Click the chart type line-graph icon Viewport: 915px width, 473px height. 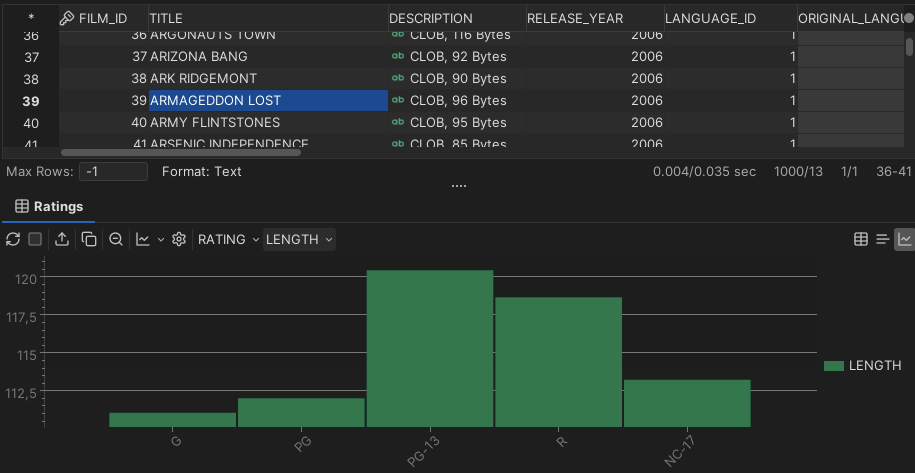(143, 239)
